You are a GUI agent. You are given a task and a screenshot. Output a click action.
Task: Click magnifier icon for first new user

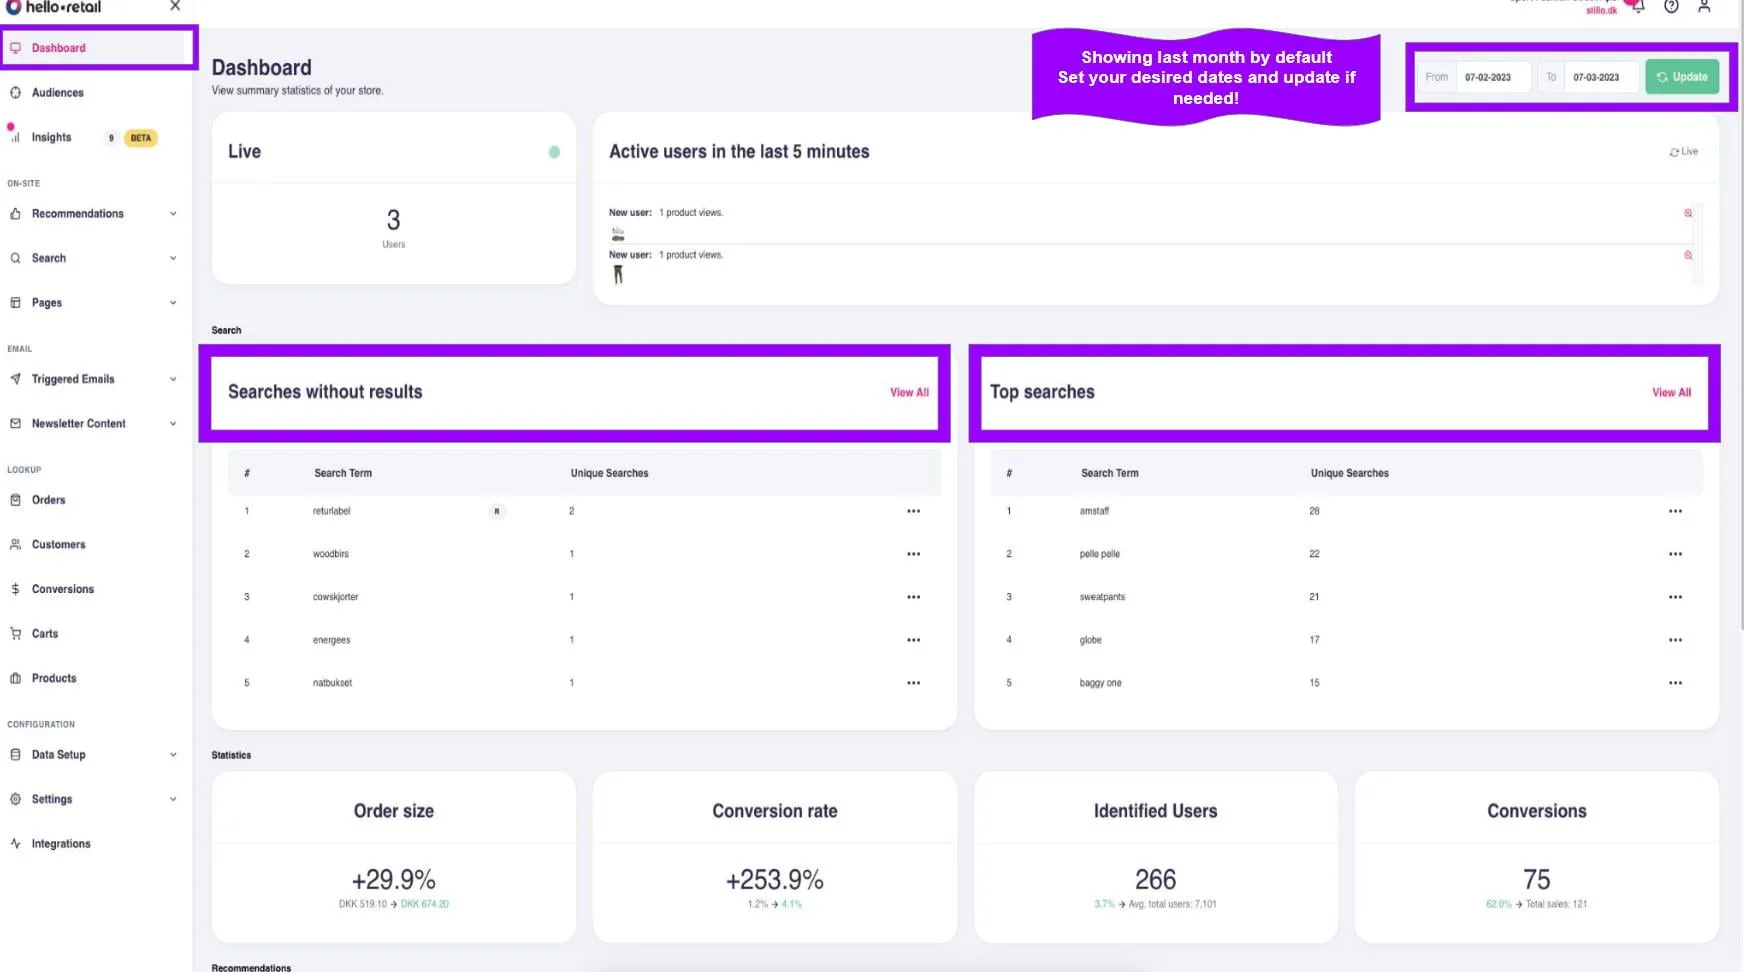point(1688,213)
